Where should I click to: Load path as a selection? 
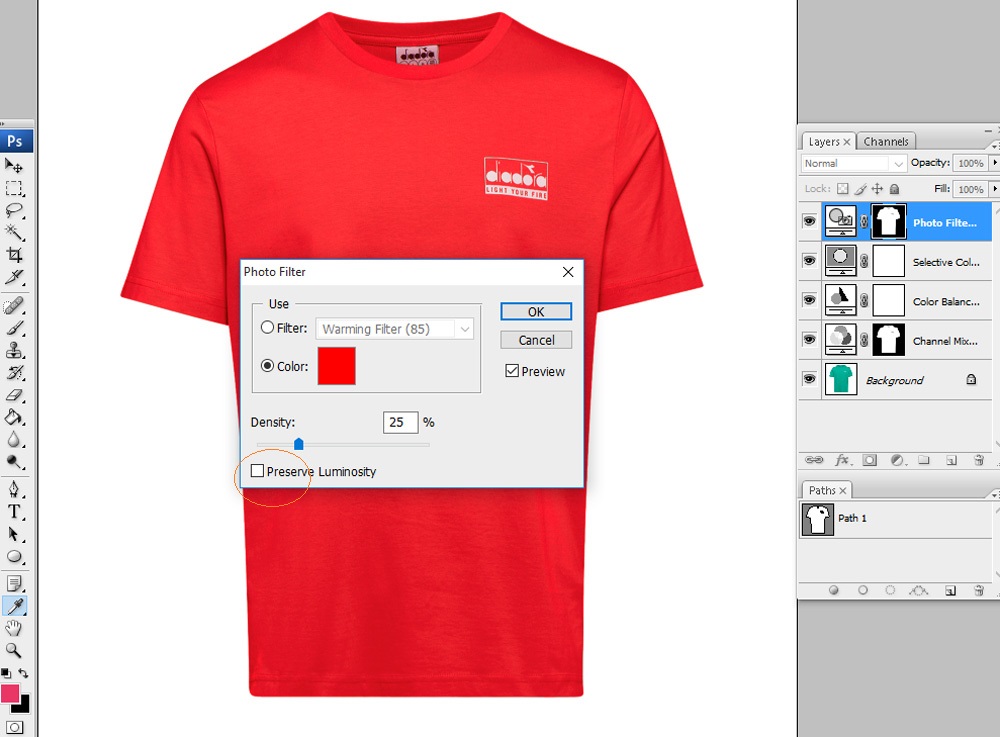pyautogui.click(x=890, y=590)
